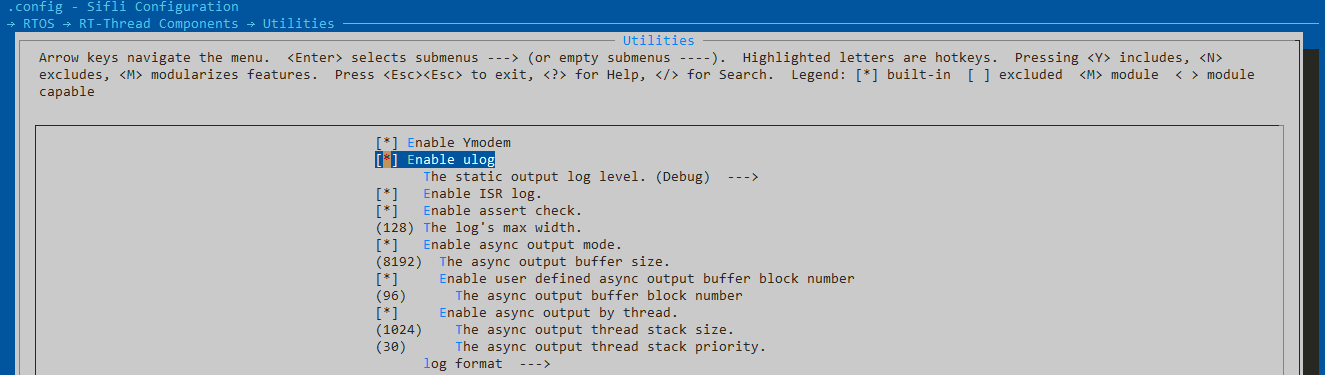The height and width of the screenshot is (375, 1325).
Task: Select the Utilities dialog title
Action: [x=658, y=41]
